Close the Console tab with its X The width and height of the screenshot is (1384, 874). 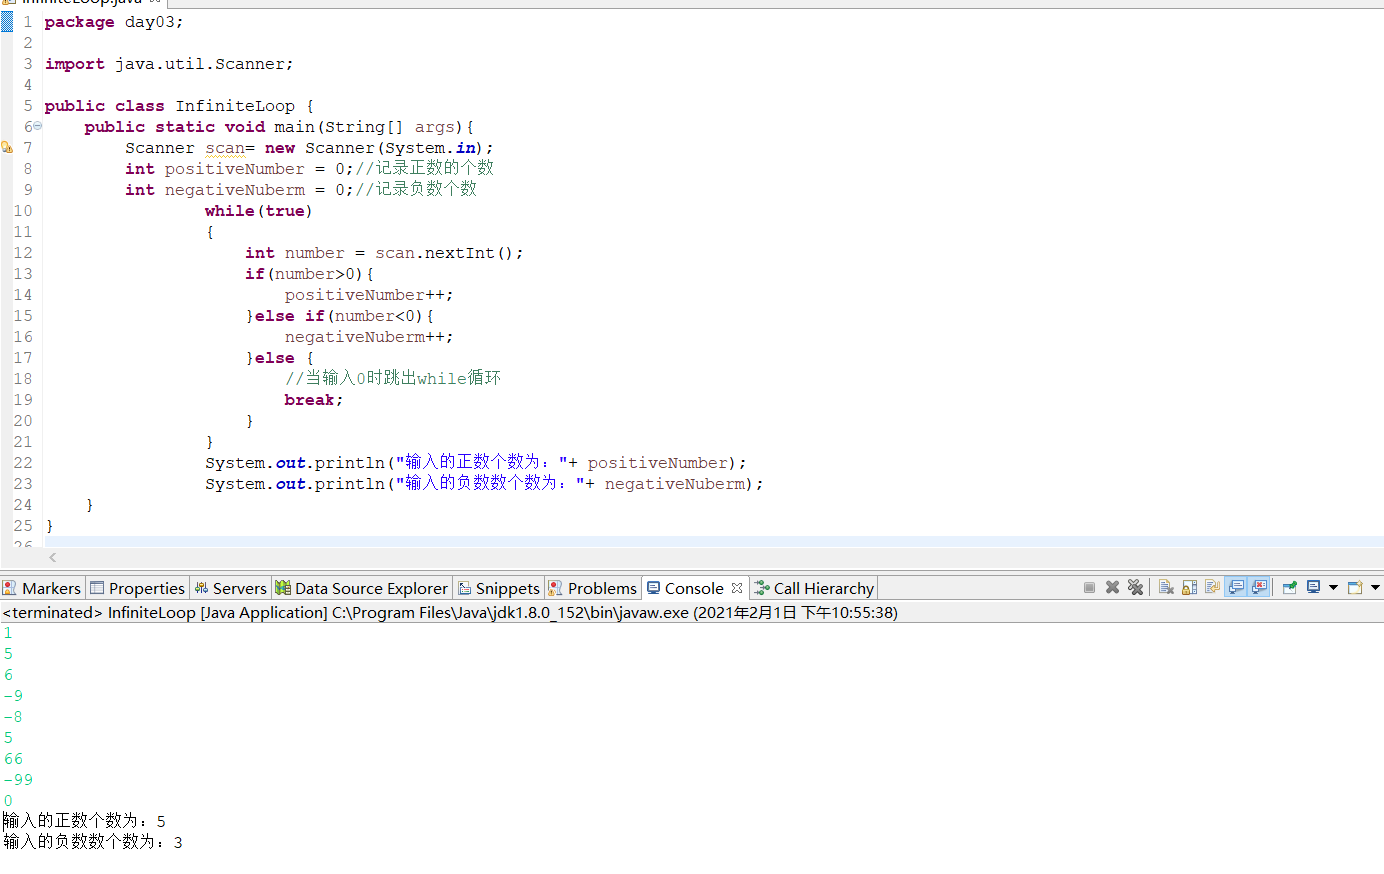pyautogui.click(x=737, y=588)
